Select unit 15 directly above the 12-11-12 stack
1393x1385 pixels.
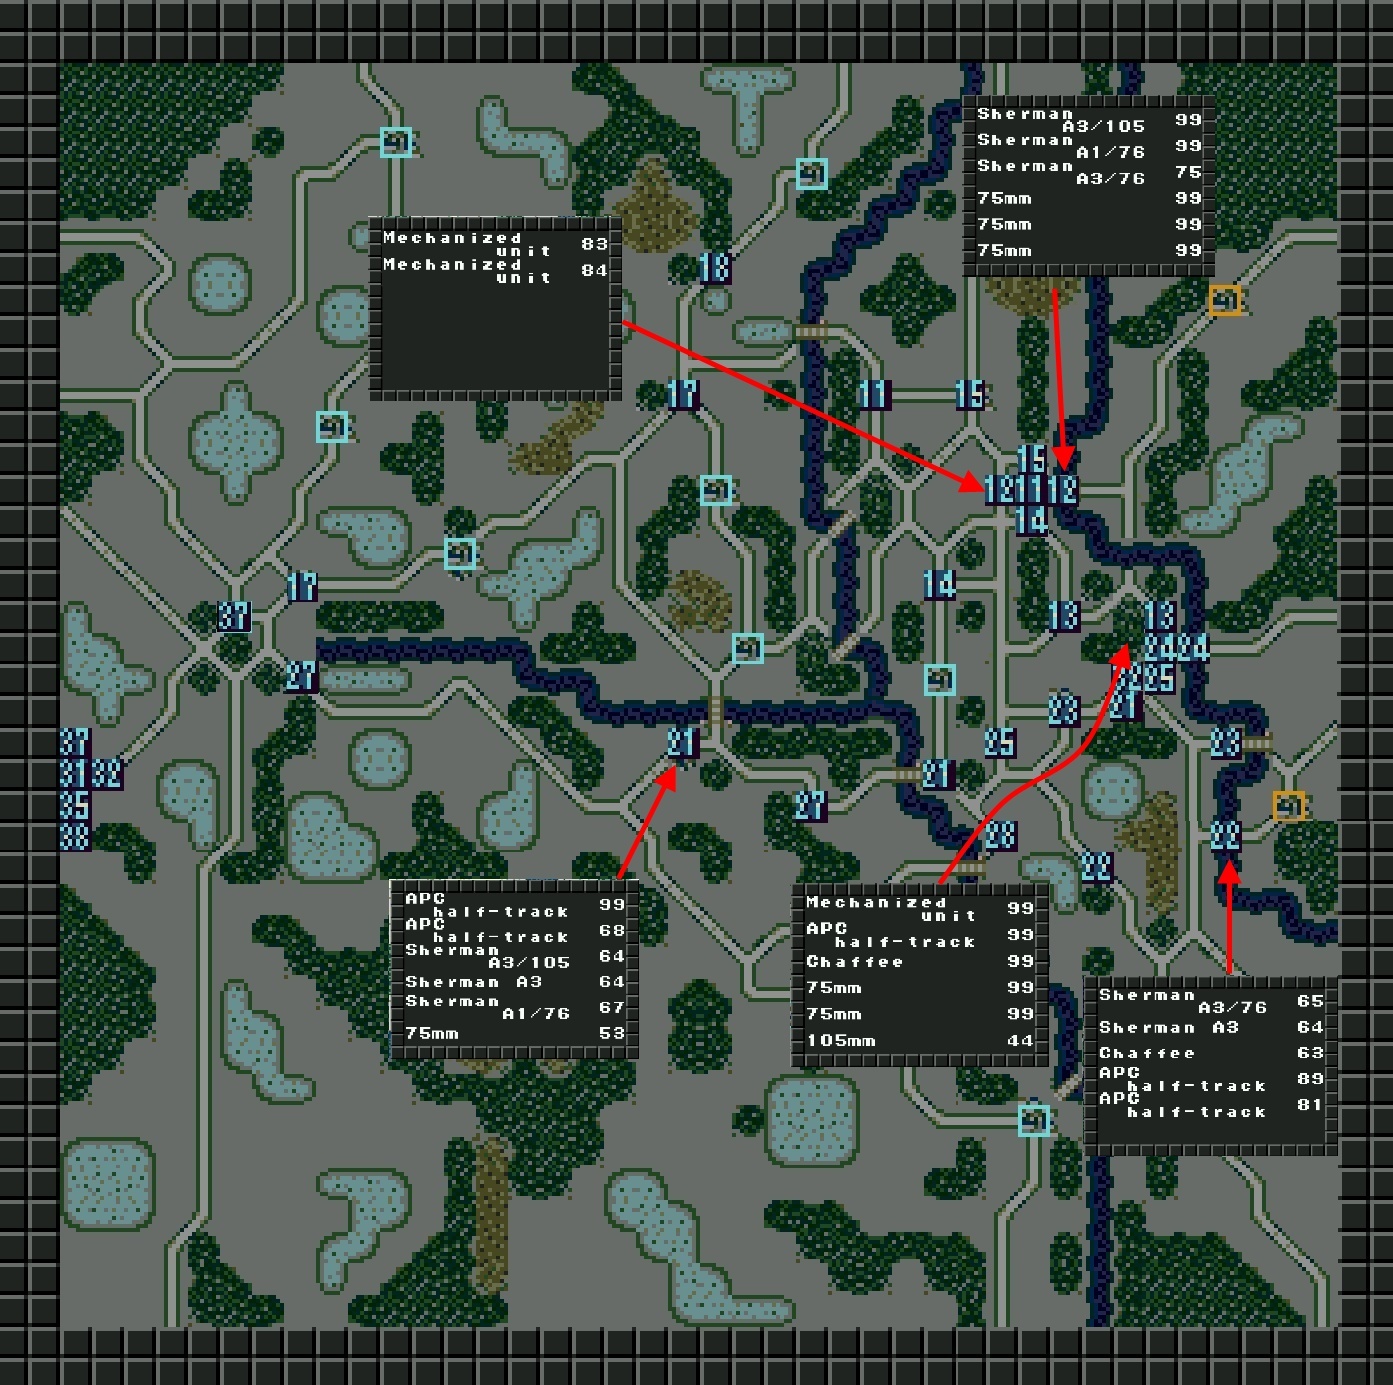point(1031,460)
